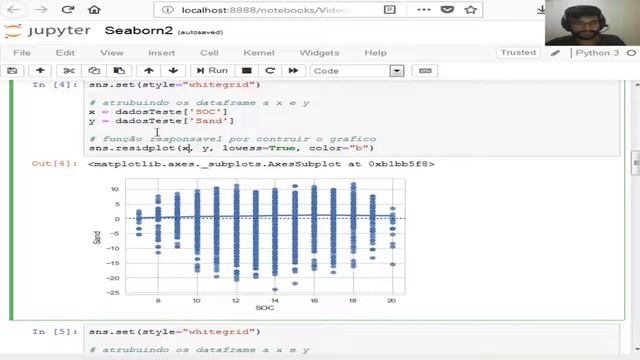Click the Trusted notebook button

click(x=518, y=53)
